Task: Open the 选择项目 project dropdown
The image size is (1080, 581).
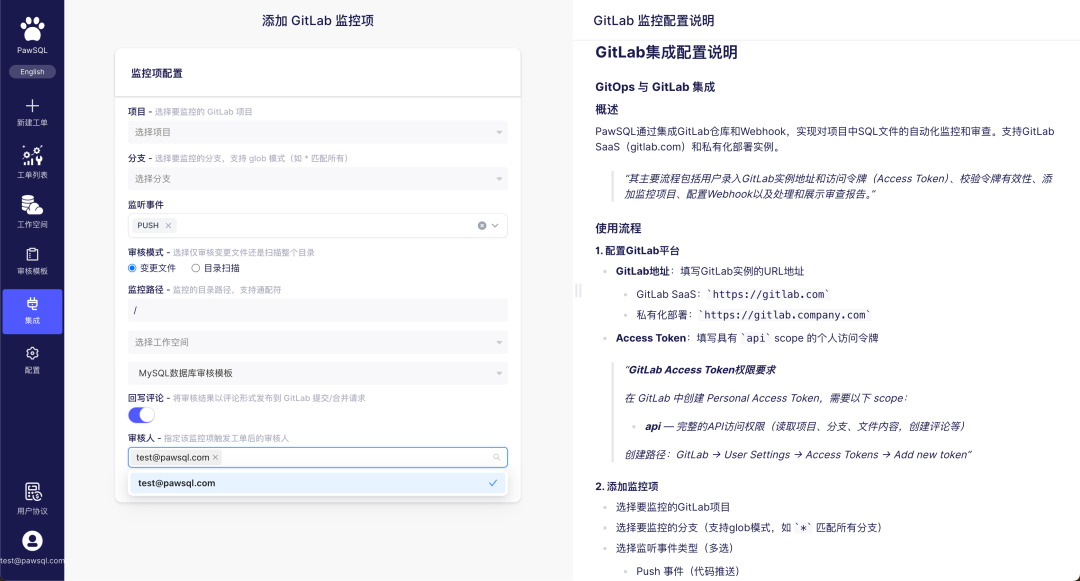Action: pos(318,132)
